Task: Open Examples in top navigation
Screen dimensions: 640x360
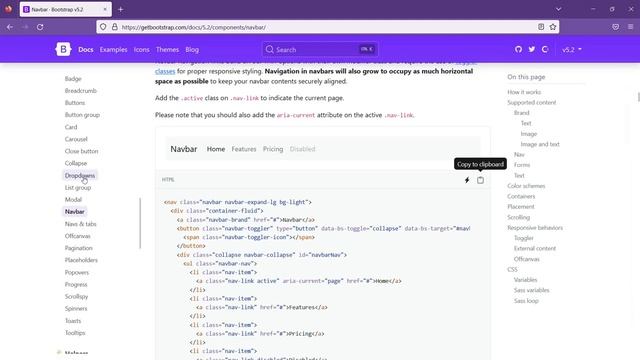Action: (x=113, y=49)
